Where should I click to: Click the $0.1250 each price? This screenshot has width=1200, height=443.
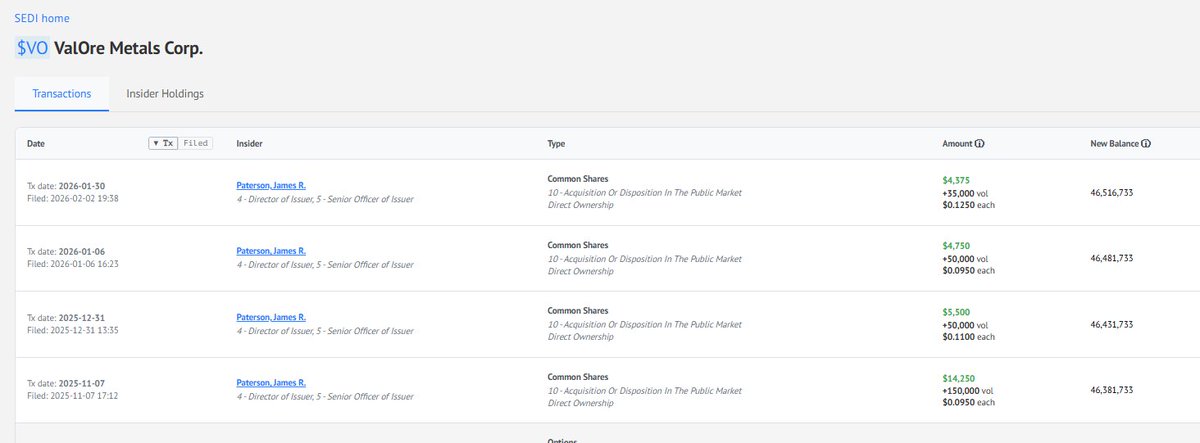coord(968,205)
